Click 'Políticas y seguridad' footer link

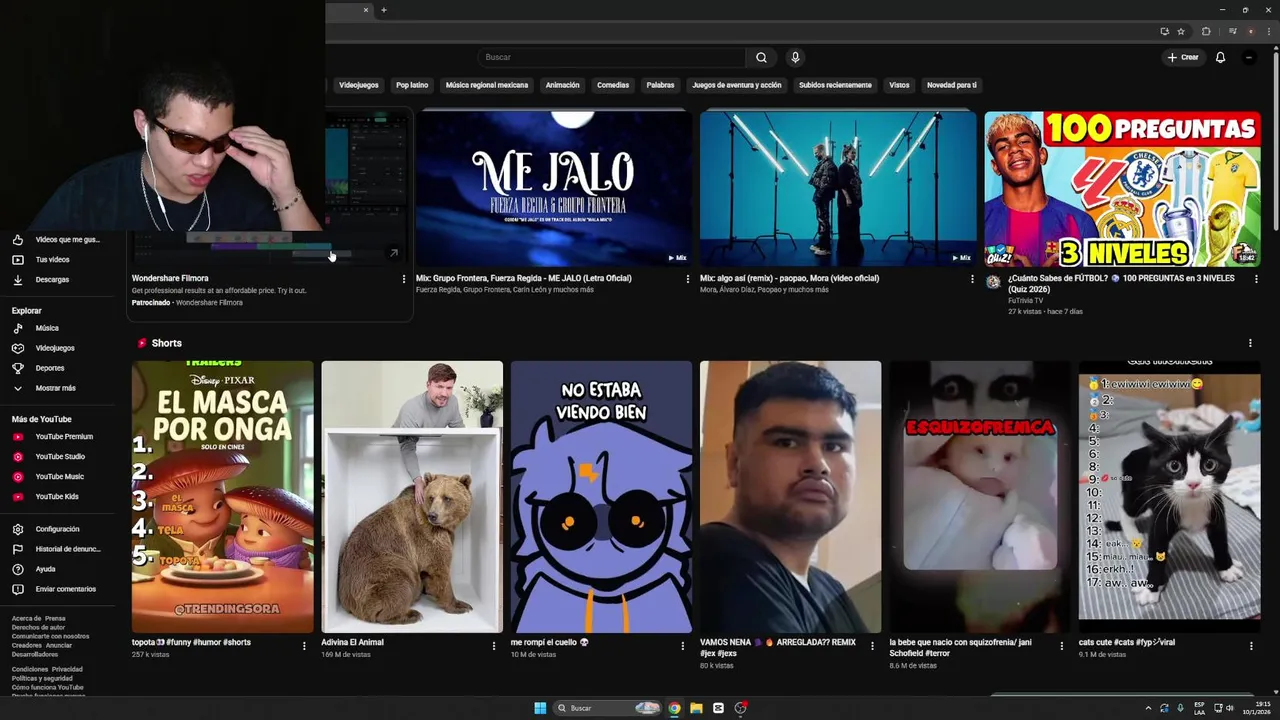[42, 678]
